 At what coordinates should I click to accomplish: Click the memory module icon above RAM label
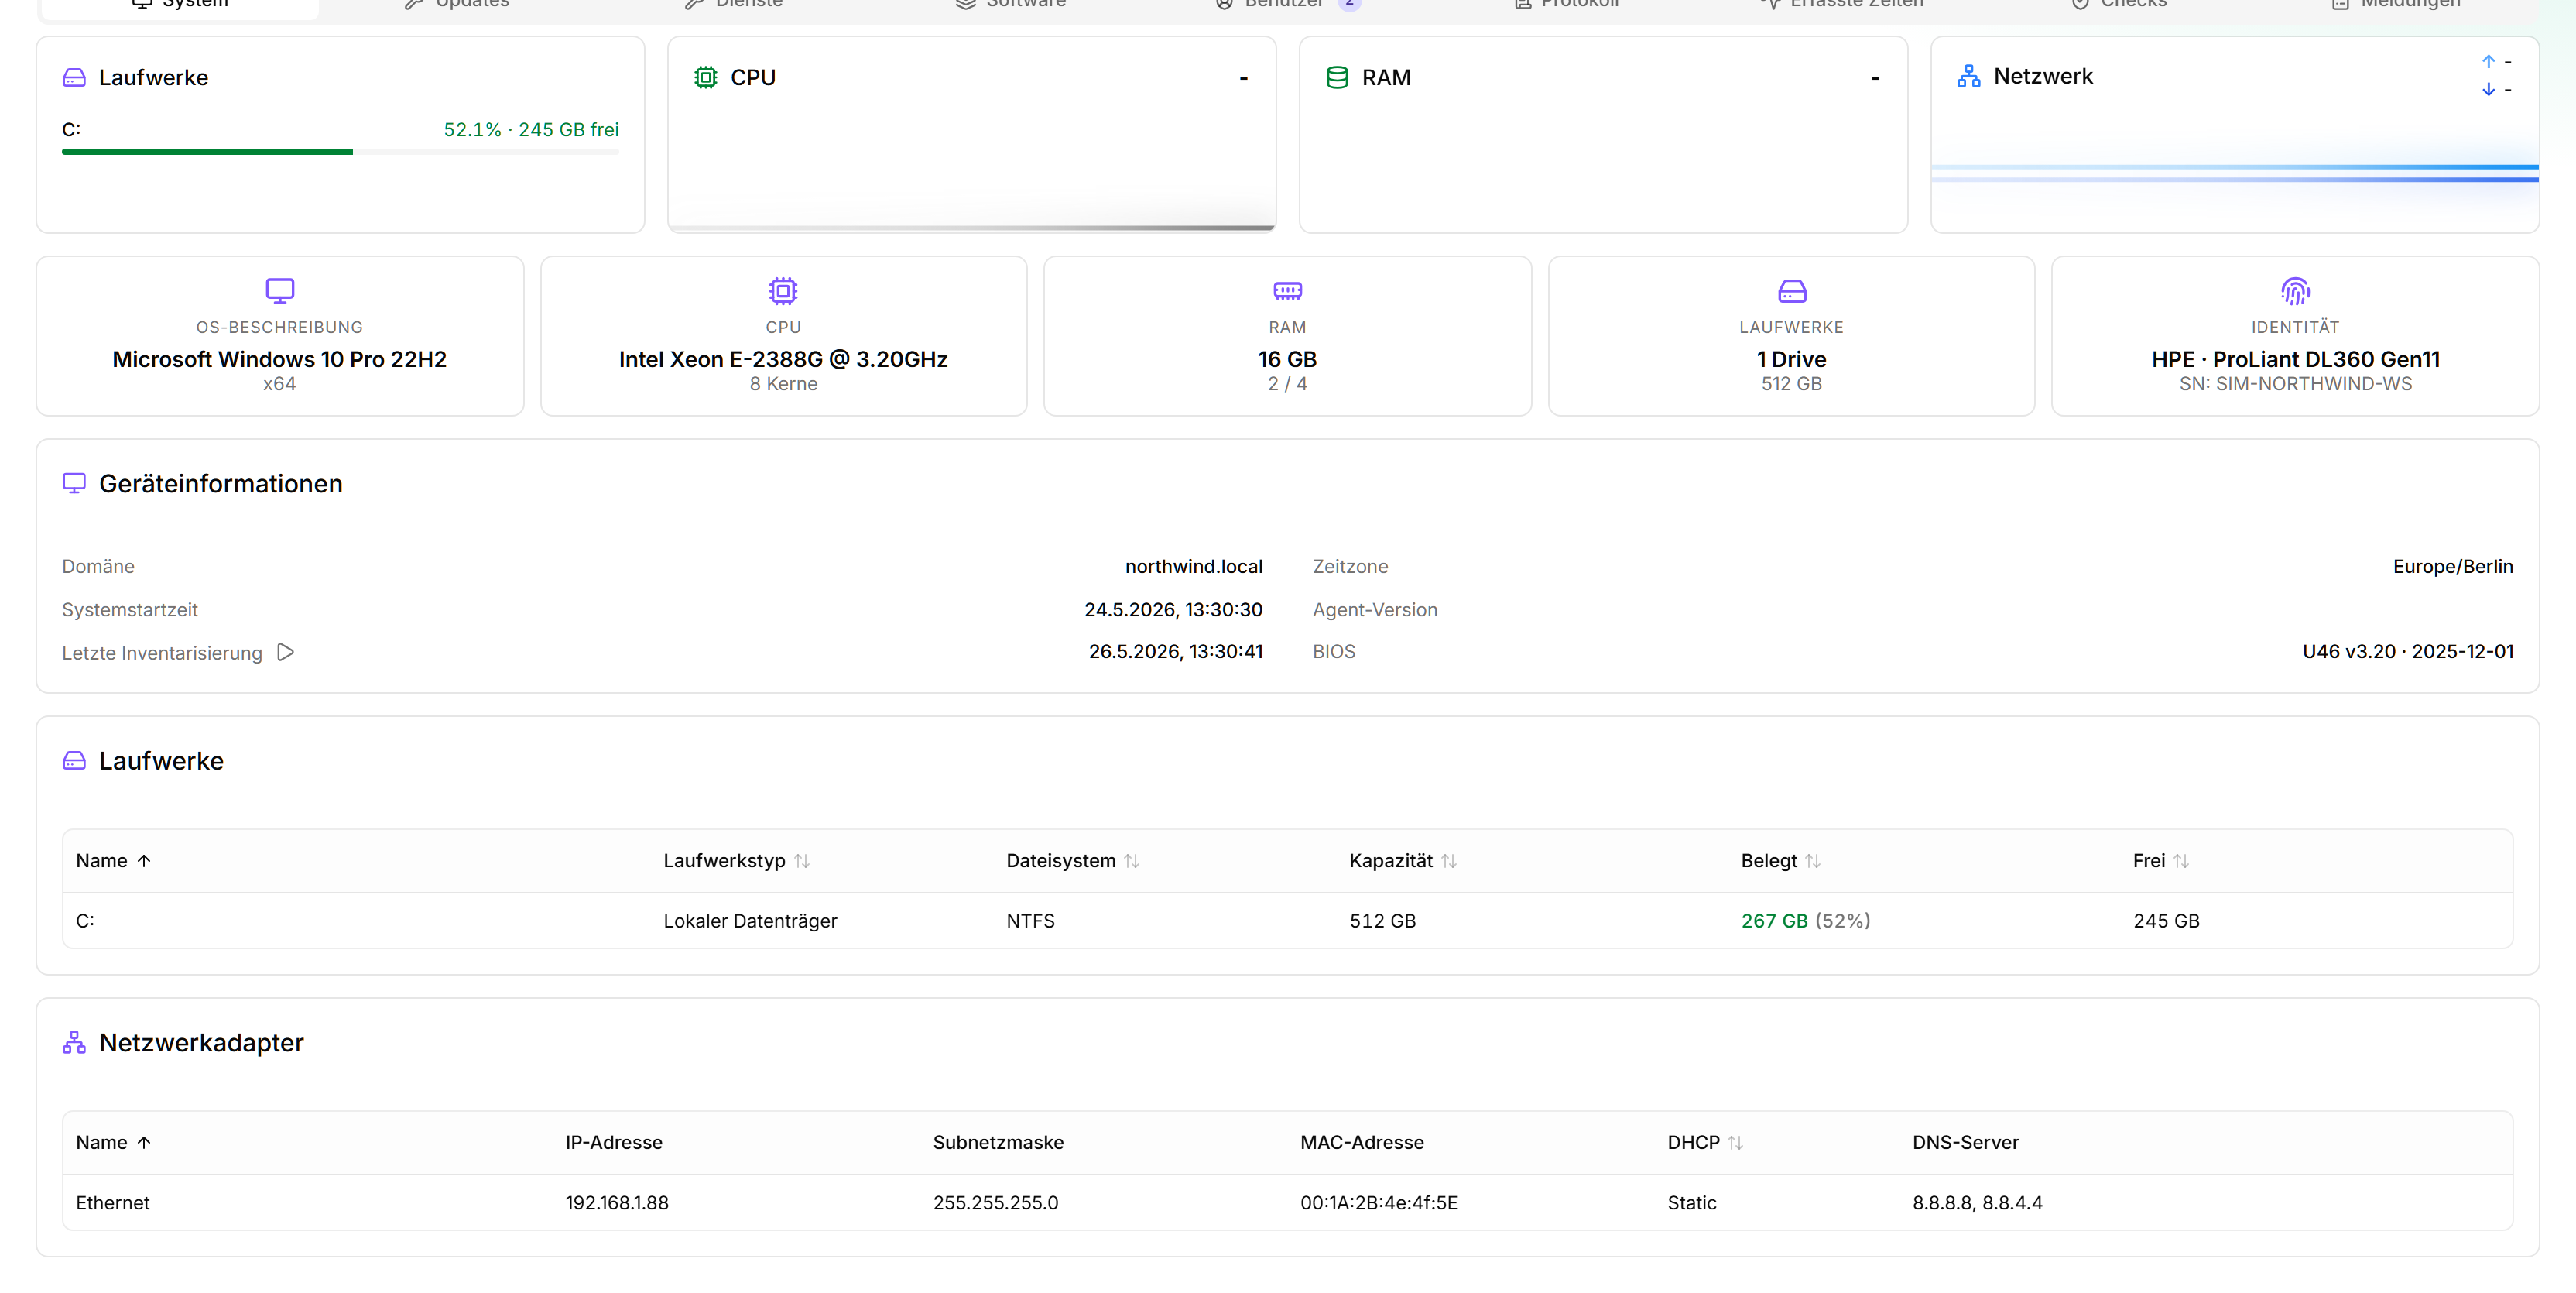coord(1287,291)
